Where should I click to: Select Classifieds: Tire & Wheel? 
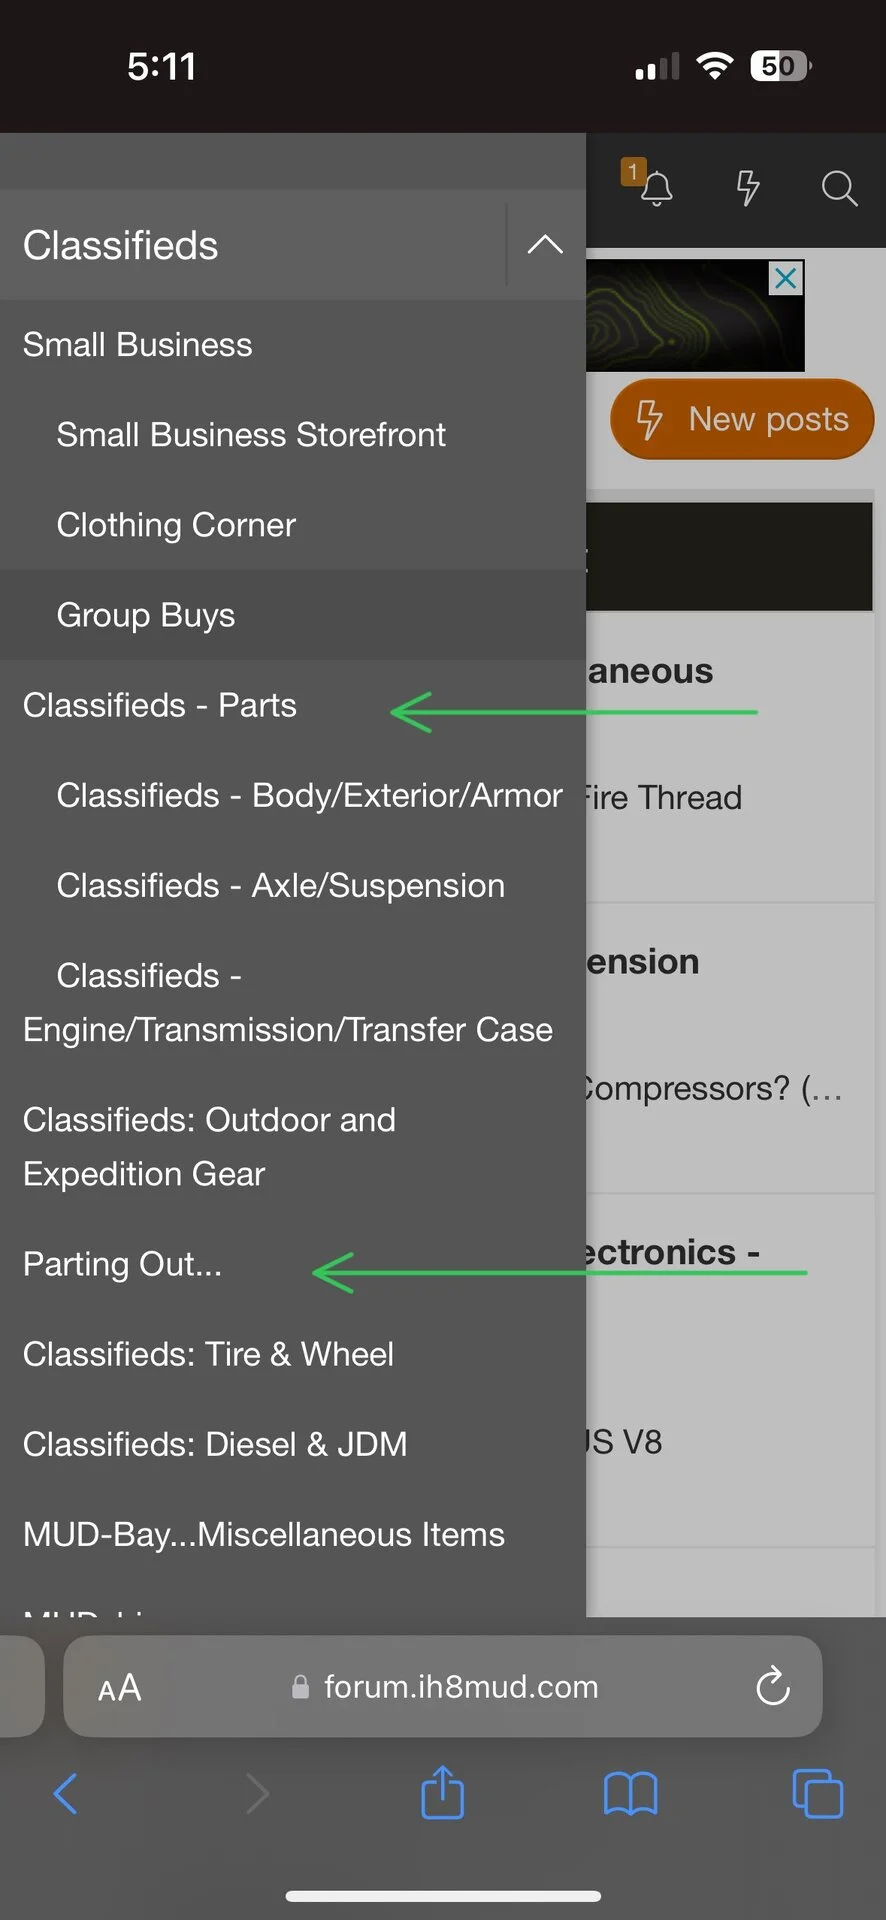208,1354
